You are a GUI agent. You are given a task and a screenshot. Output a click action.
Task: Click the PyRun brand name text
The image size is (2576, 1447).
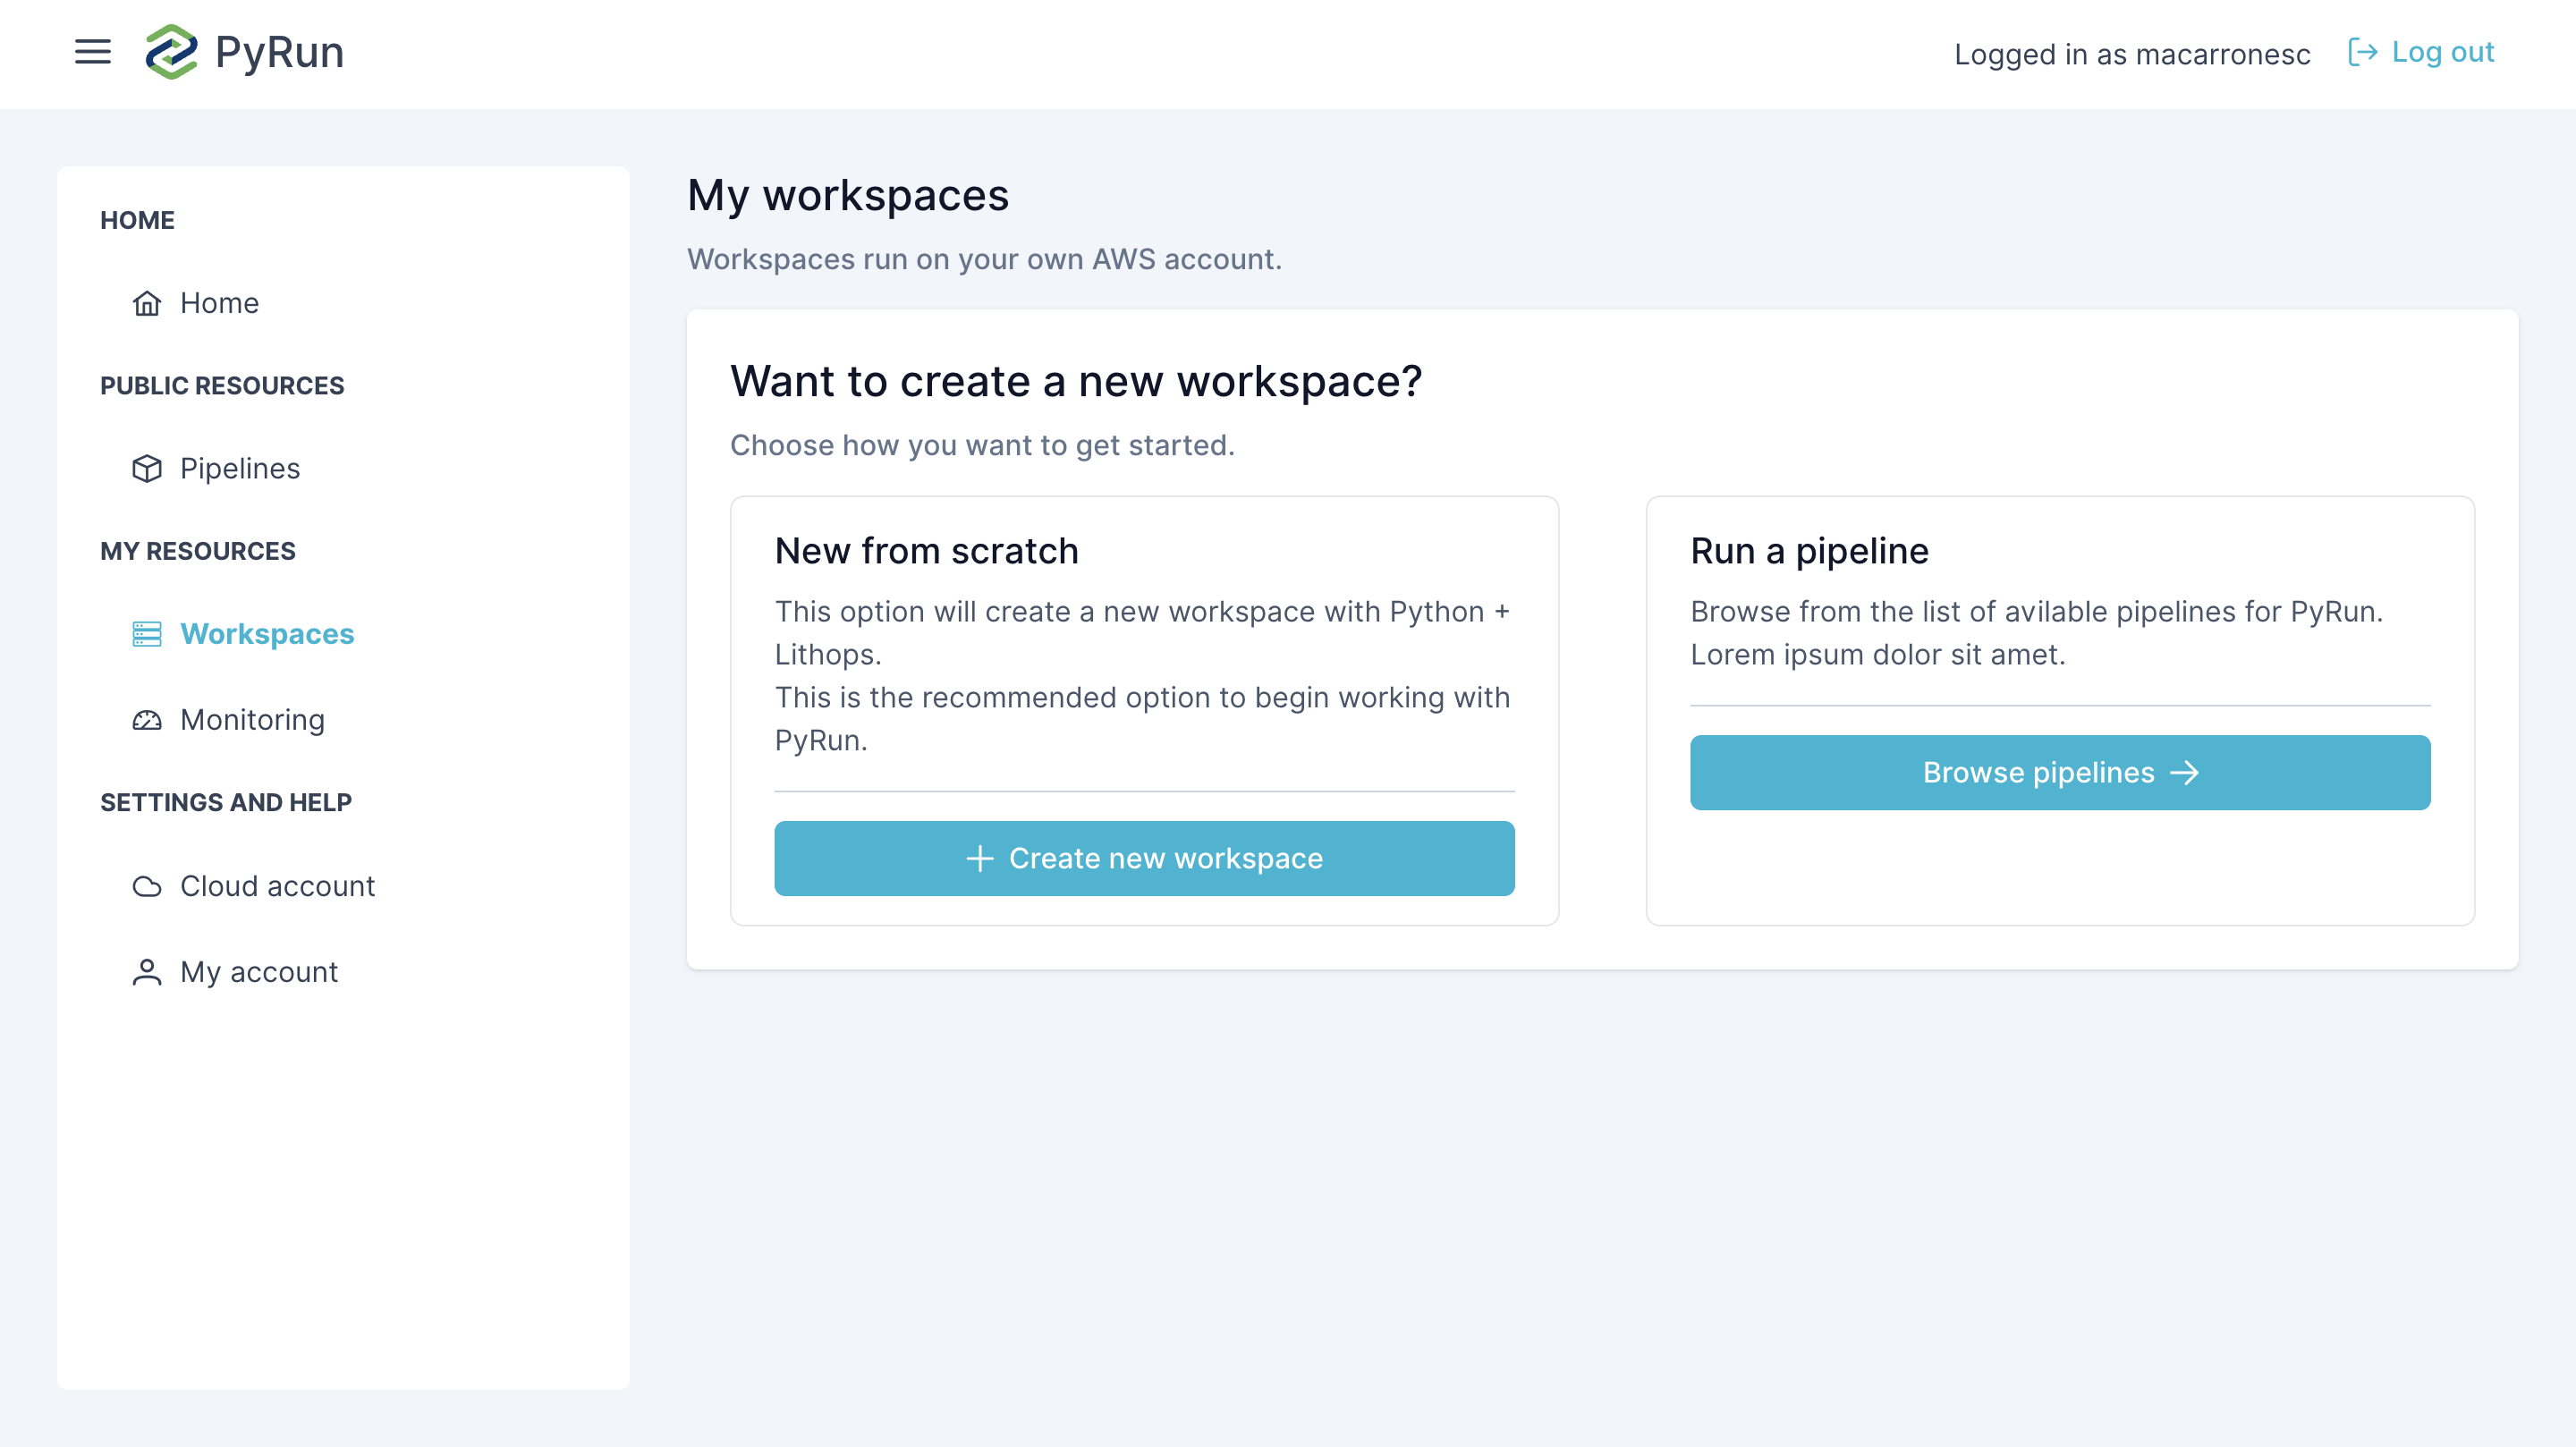(x=279, y=52)
